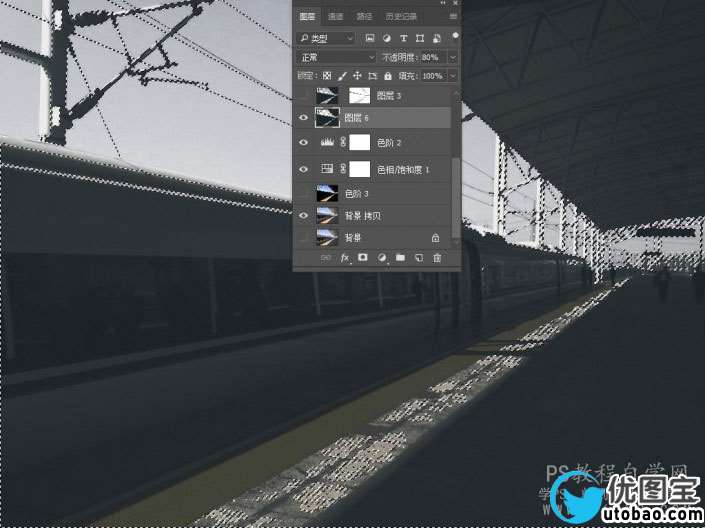Filter layers by pixel layer icon
Screen dimensions: 705x528
point(370,38)
